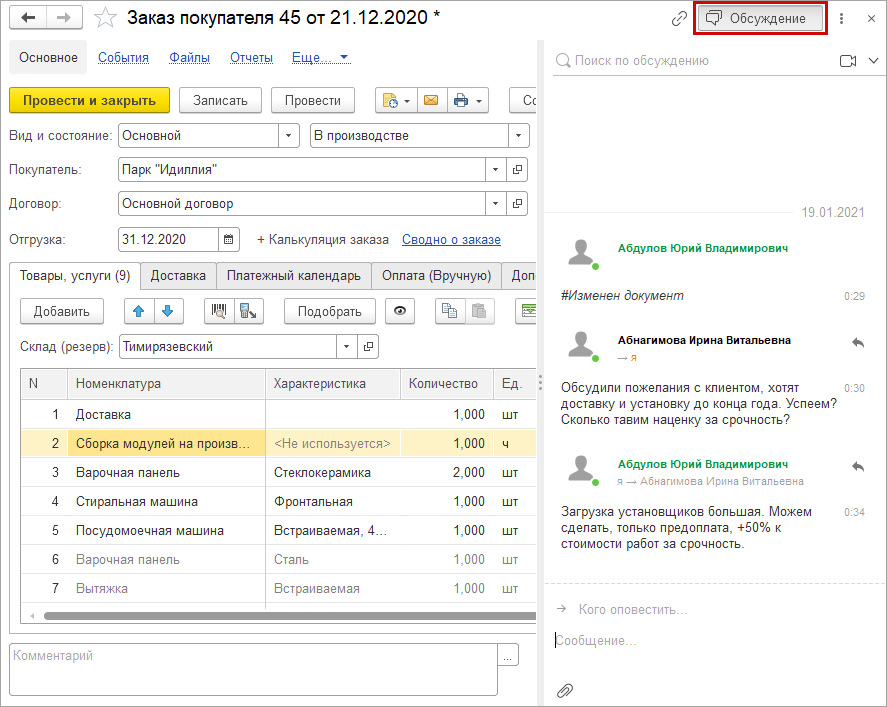Image resolution: width=887 pixels, height=707 pixels.
Task: Click the Номенклатура column header
Action: tap(166, 383)
